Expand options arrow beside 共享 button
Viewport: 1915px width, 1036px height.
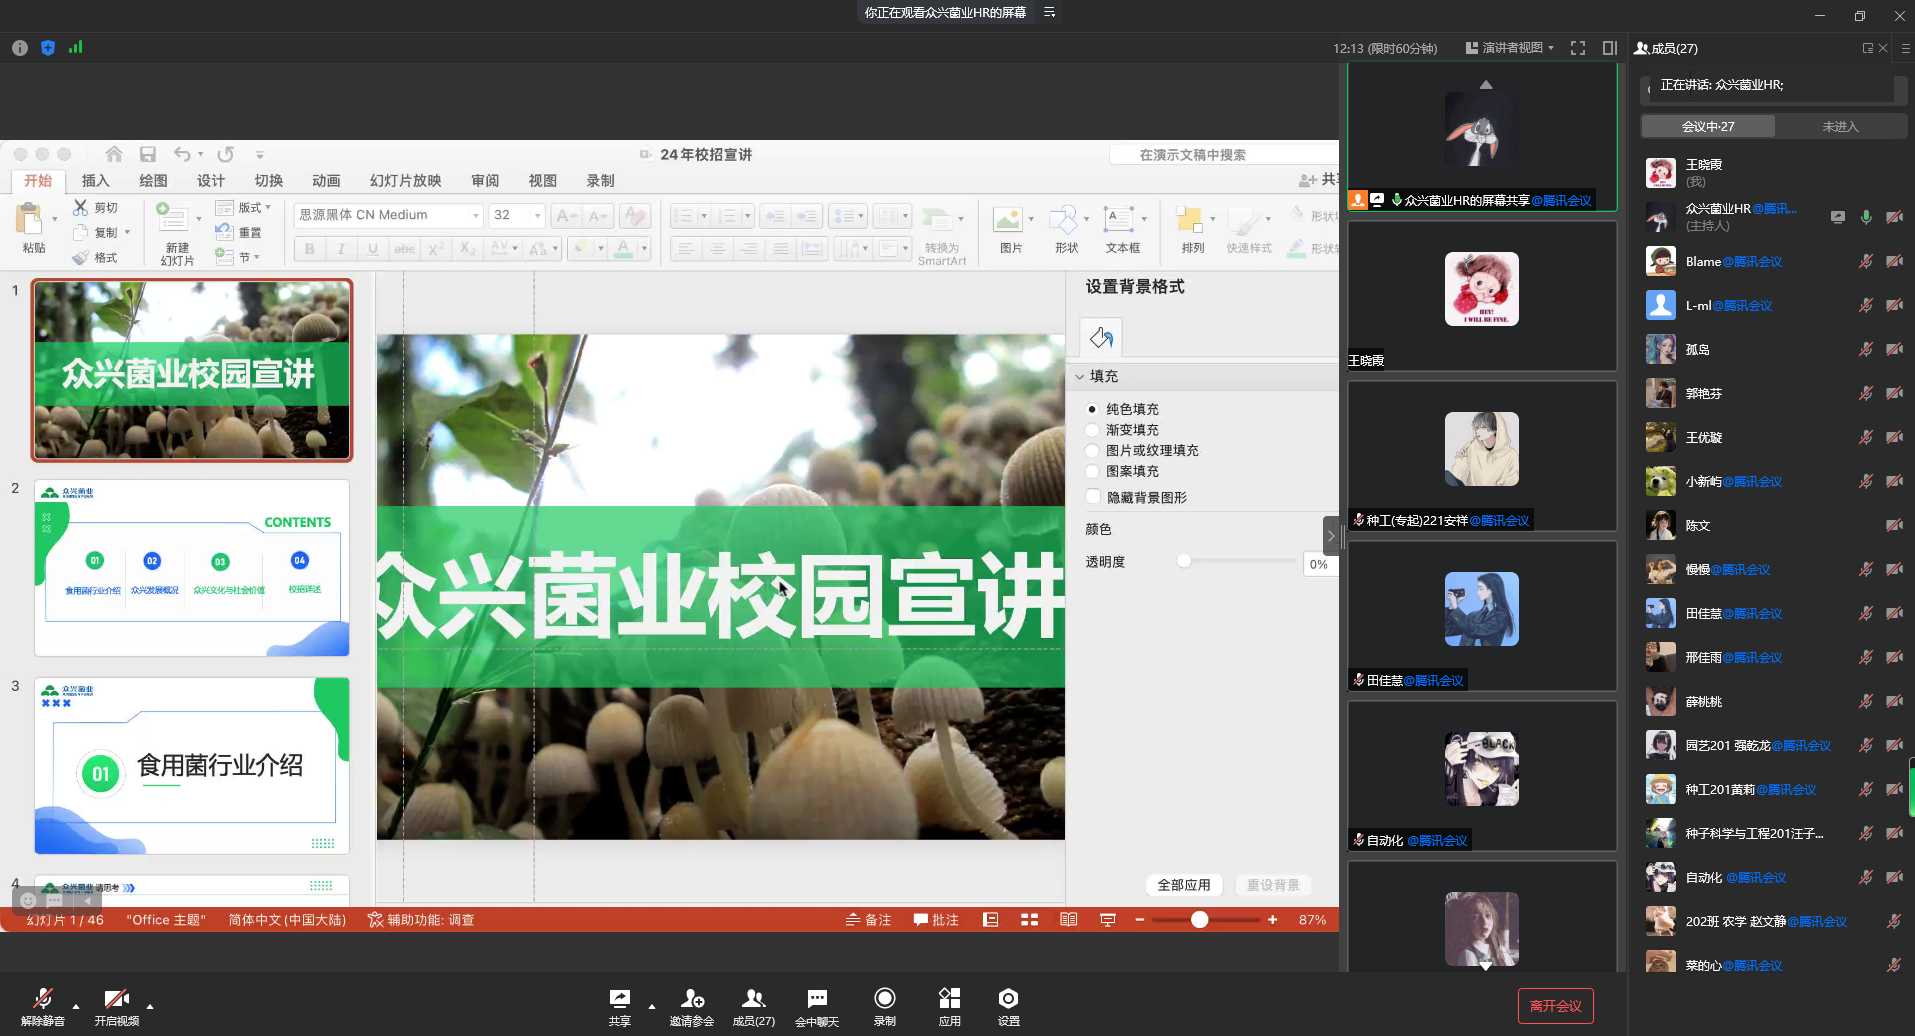click(652, 1007)
